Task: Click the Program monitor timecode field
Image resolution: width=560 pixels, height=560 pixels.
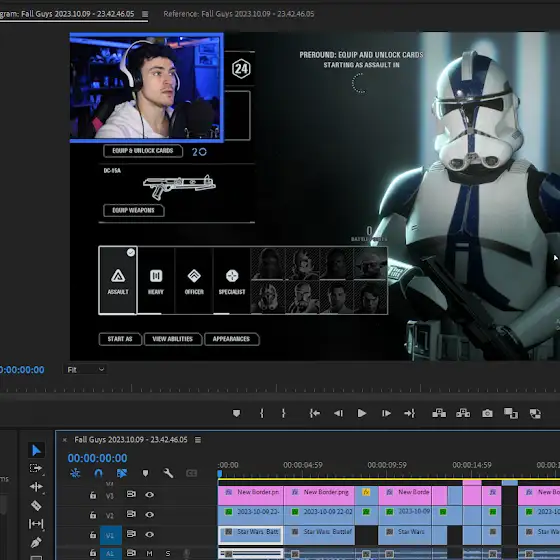Action: [x=22, y=370]
